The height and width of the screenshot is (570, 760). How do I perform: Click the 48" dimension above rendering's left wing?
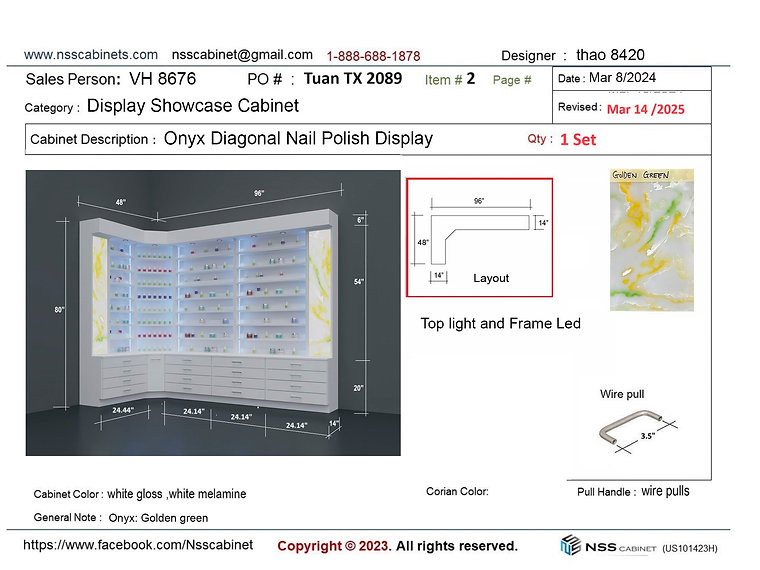(x=121, y=202)
